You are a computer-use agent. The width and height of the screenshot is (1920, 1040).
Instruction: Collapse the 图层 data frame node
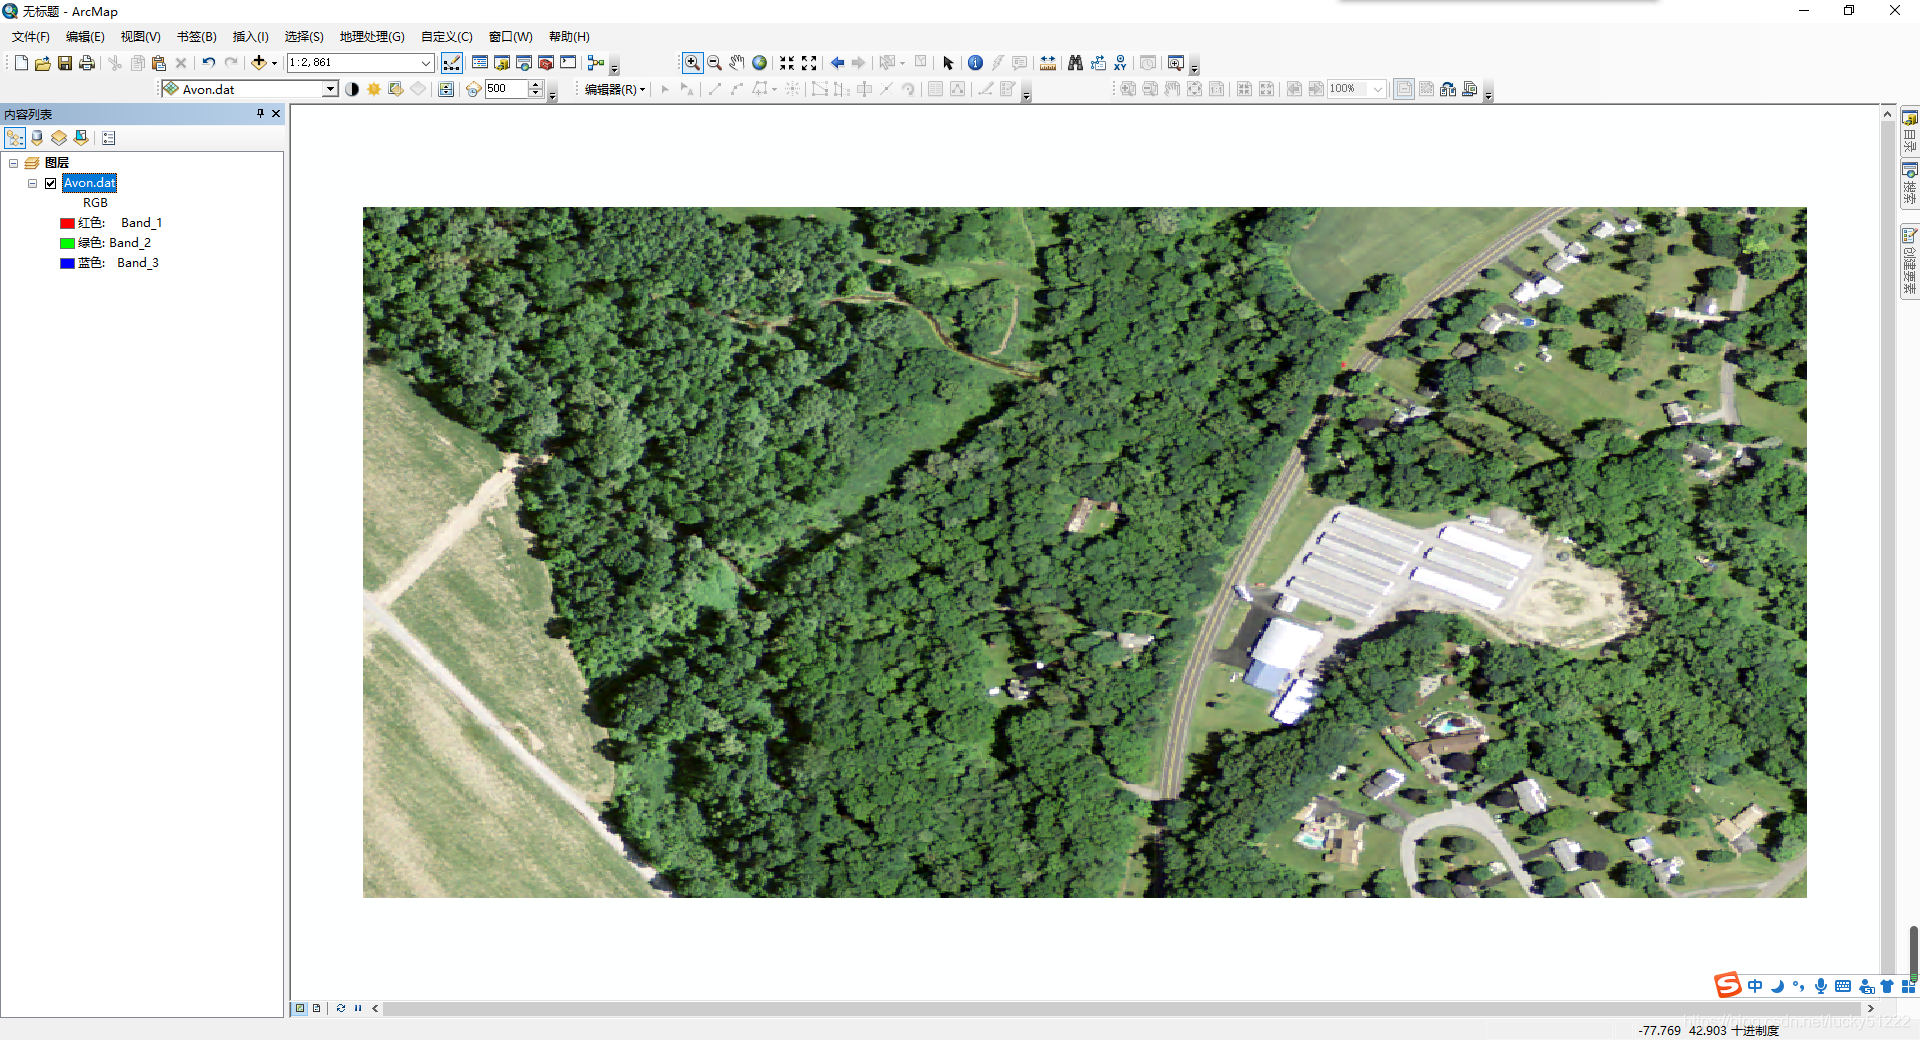[x=14, y=163]
